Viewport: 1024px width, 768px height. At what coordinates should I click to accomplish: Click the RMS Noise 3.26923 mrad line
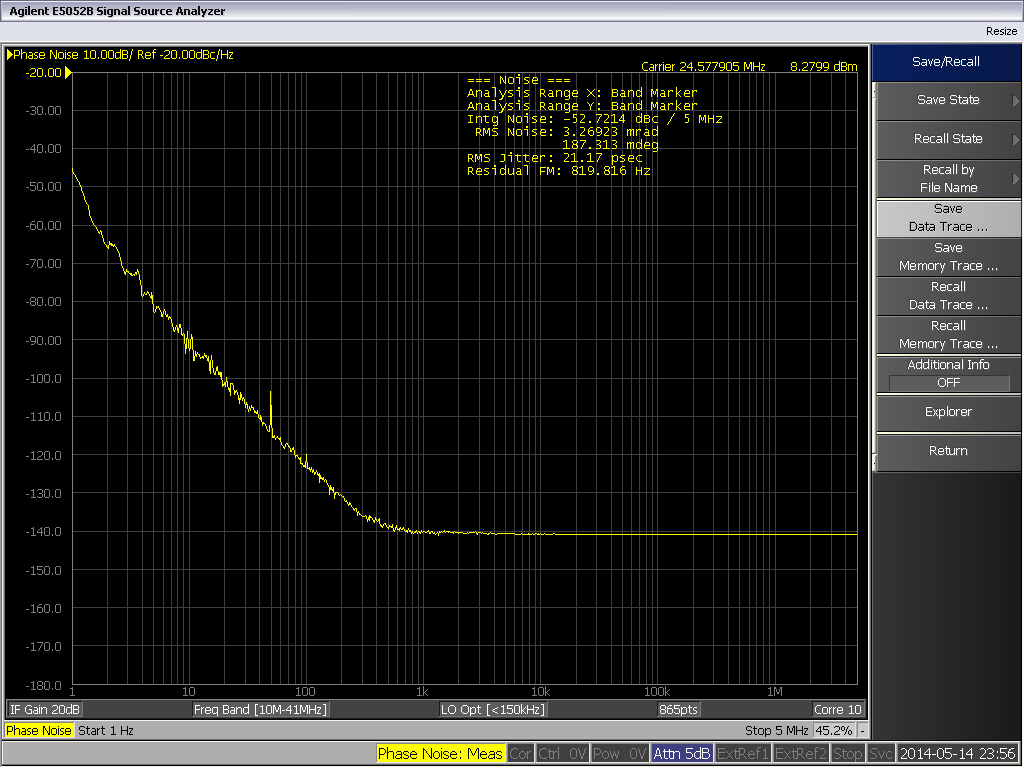[x=566, y=132]
